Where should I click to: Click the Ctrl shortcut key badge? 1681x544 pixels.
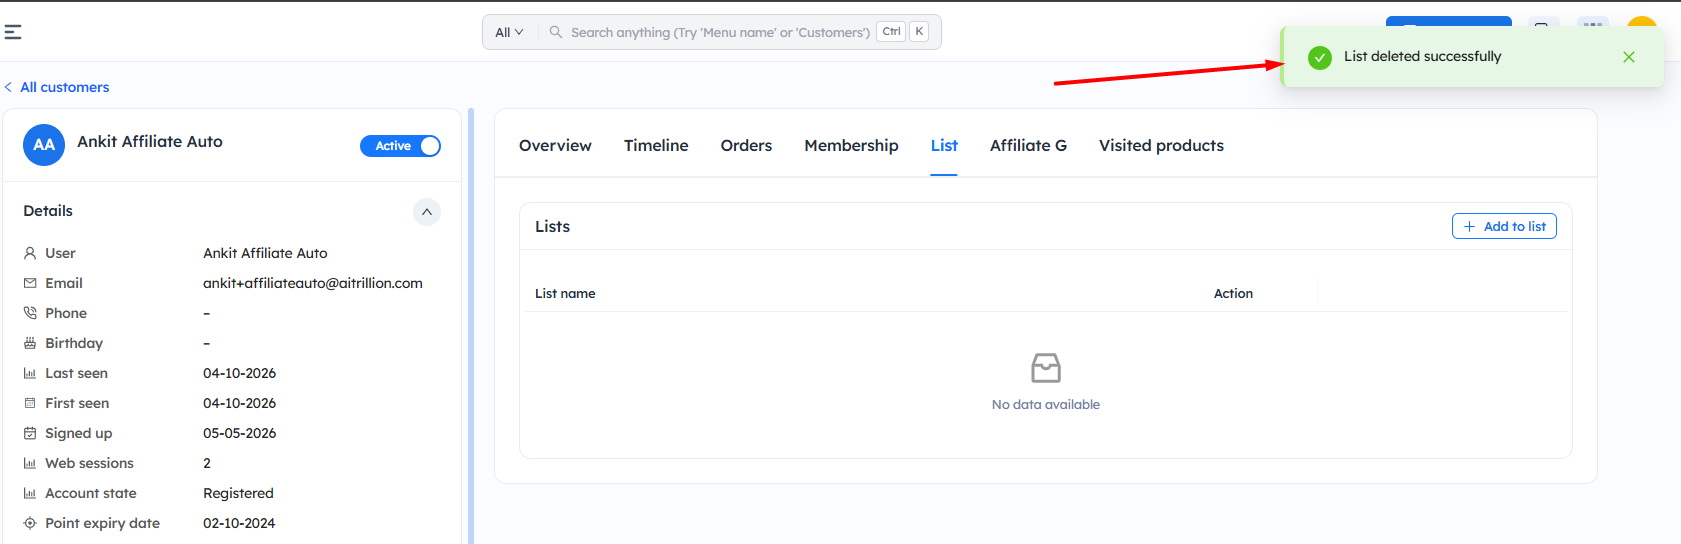pyautogui.click(x=891, y=32)
